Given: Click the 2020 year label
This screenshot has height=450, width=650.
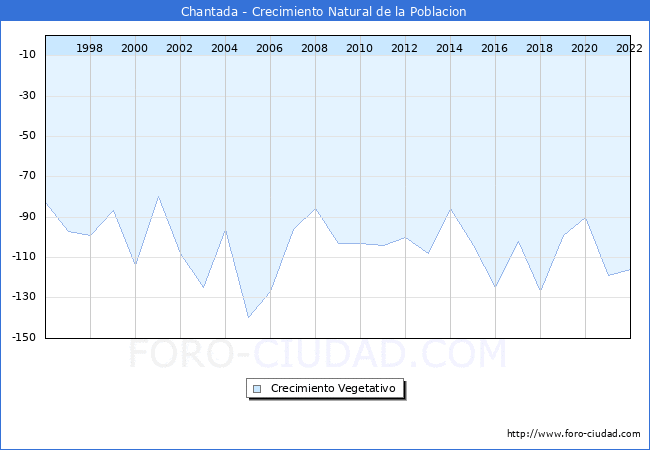Looking at the screenshot, I should pos(585,48).
